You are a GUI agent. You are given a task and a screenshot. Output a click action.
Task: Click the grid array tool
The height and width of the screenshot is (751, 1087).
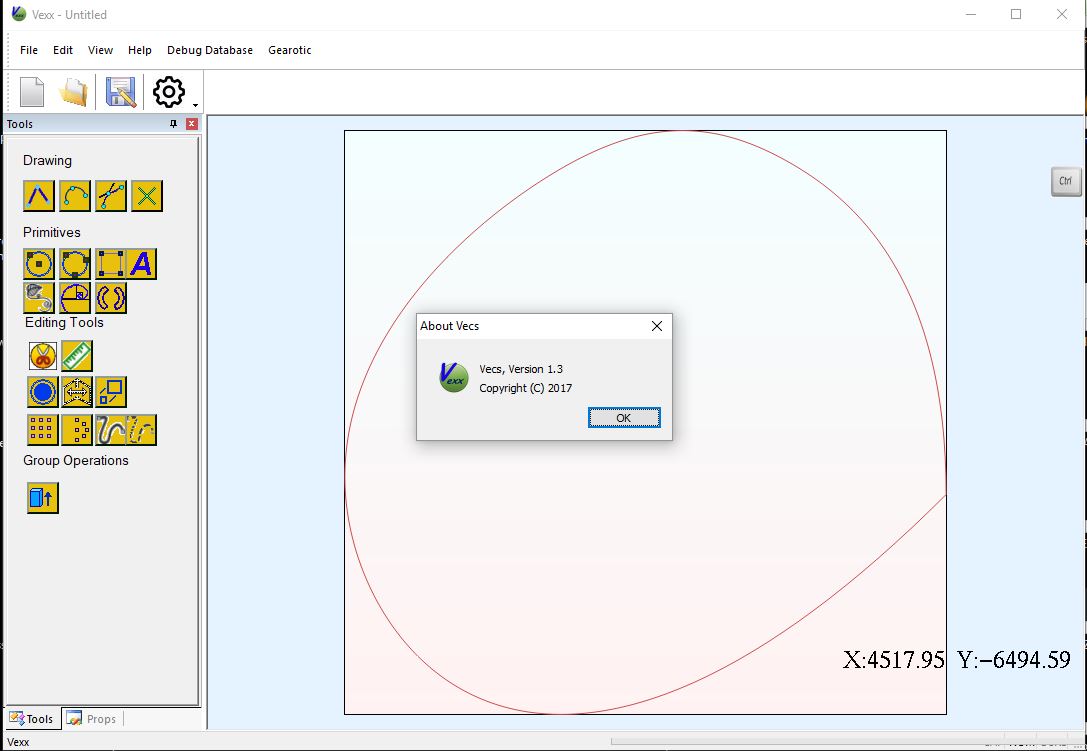[42, 430]
